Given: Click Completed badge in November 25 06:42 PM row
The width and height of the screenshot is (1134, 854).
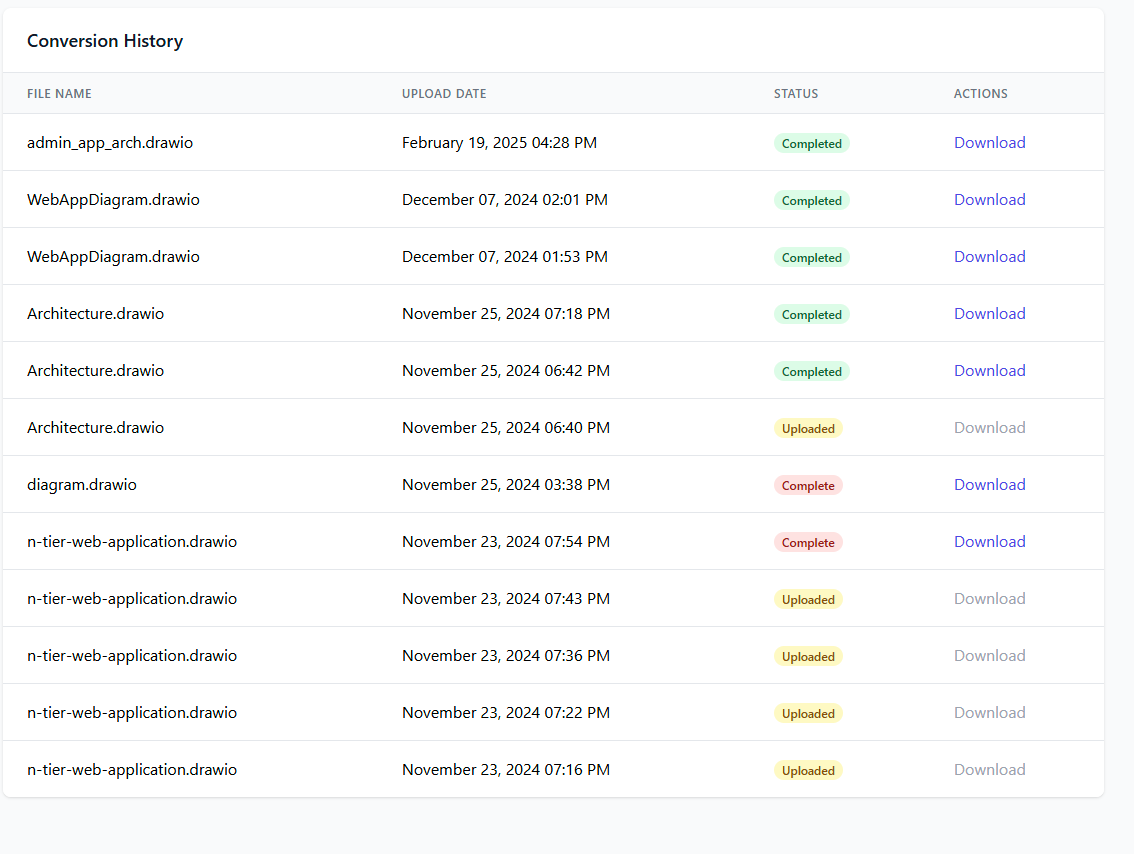Looking at the screenshot, I should pos(811,372).
